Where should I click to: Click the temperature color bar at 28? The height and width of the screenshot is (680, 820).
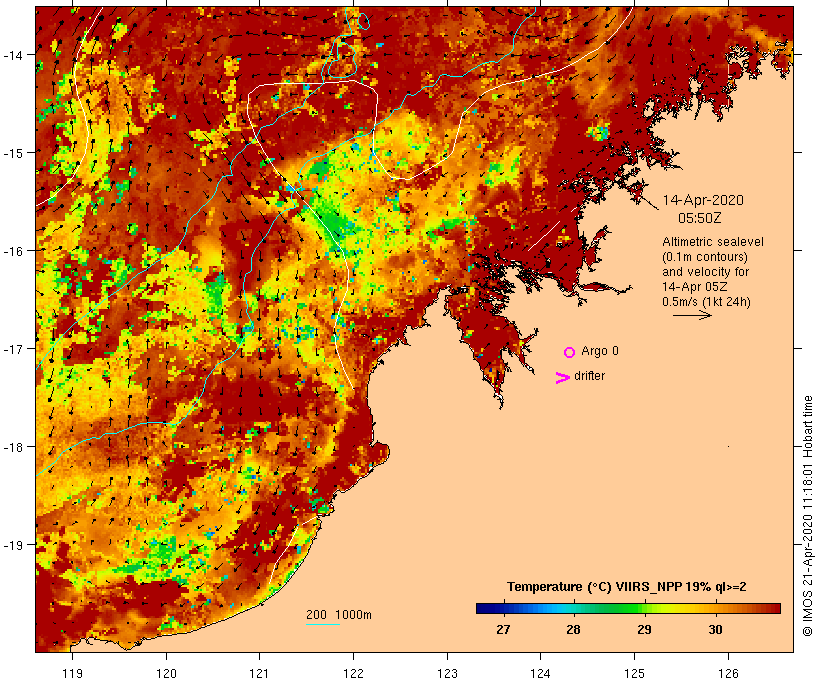[574, 608]
